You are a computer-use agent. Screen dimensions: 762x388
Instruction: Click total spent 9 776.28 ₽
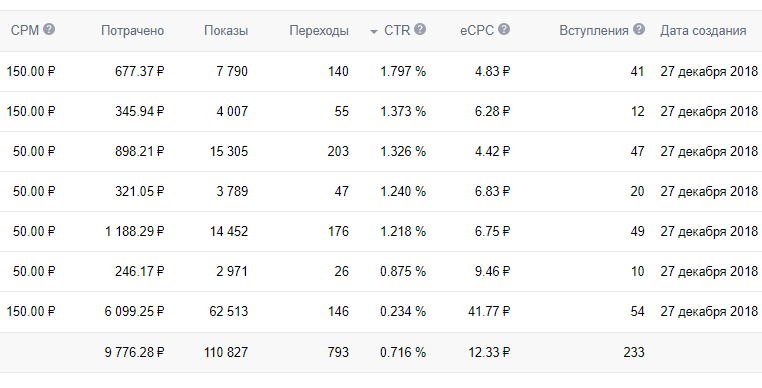[134, 352]
